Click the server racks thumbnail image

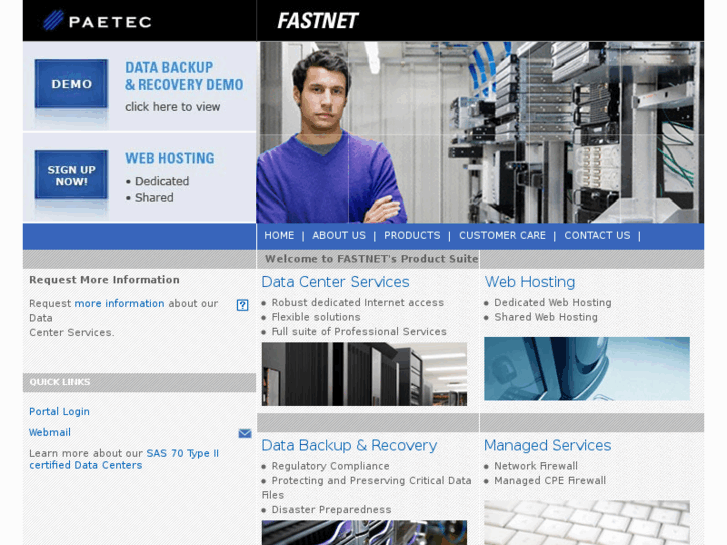pos(364,374)
